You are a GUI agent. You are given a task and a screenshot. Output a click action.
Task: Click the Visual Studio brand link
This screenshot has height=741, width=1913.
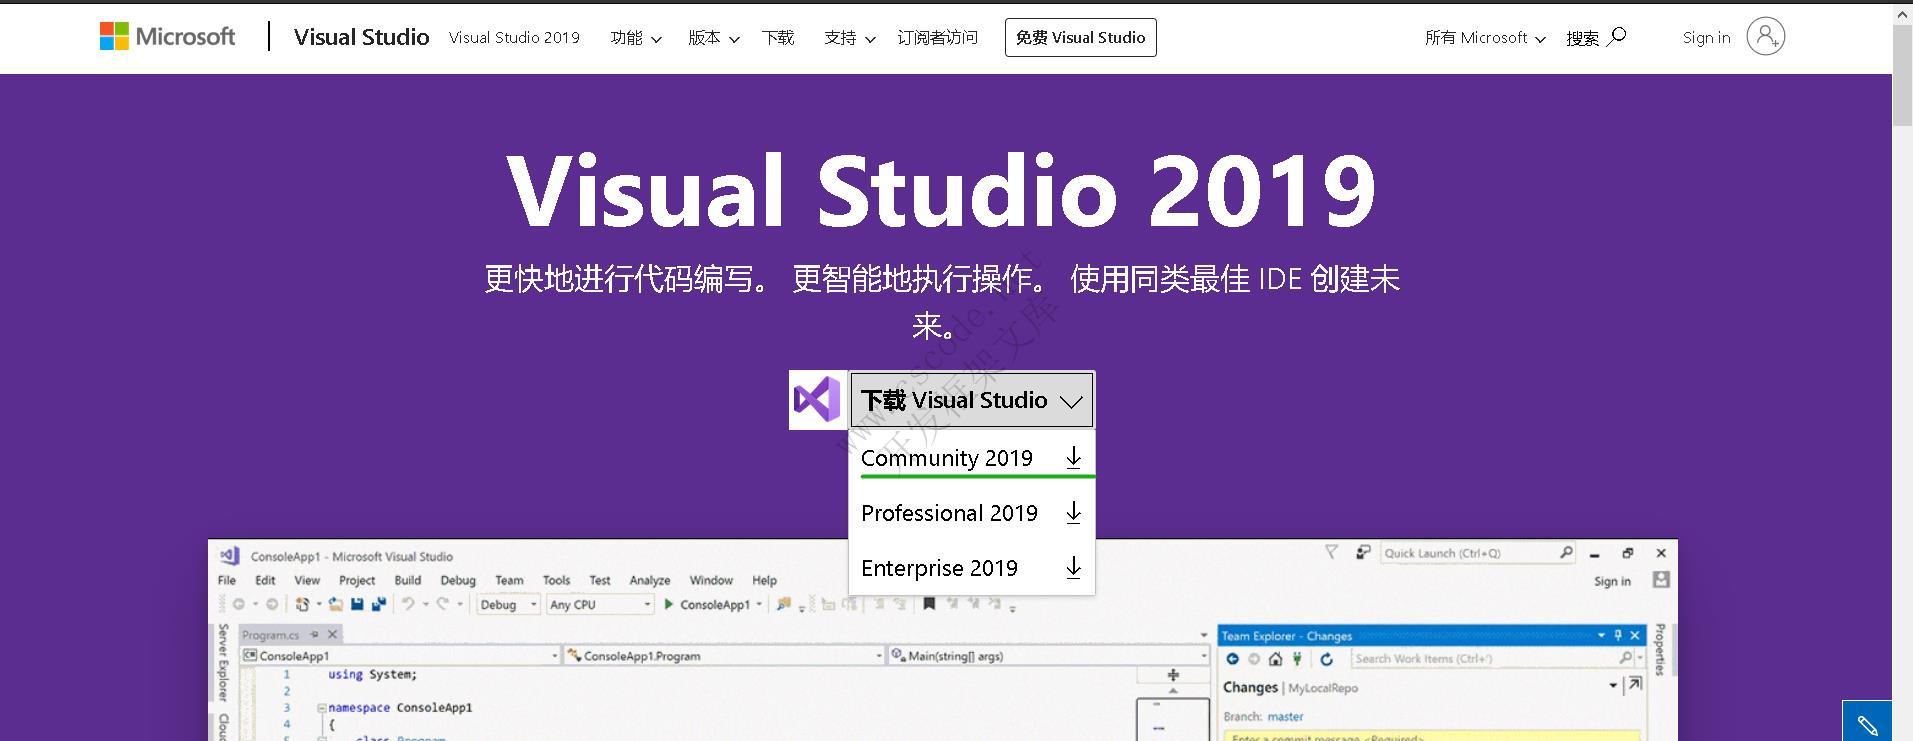tap(361, 37)
